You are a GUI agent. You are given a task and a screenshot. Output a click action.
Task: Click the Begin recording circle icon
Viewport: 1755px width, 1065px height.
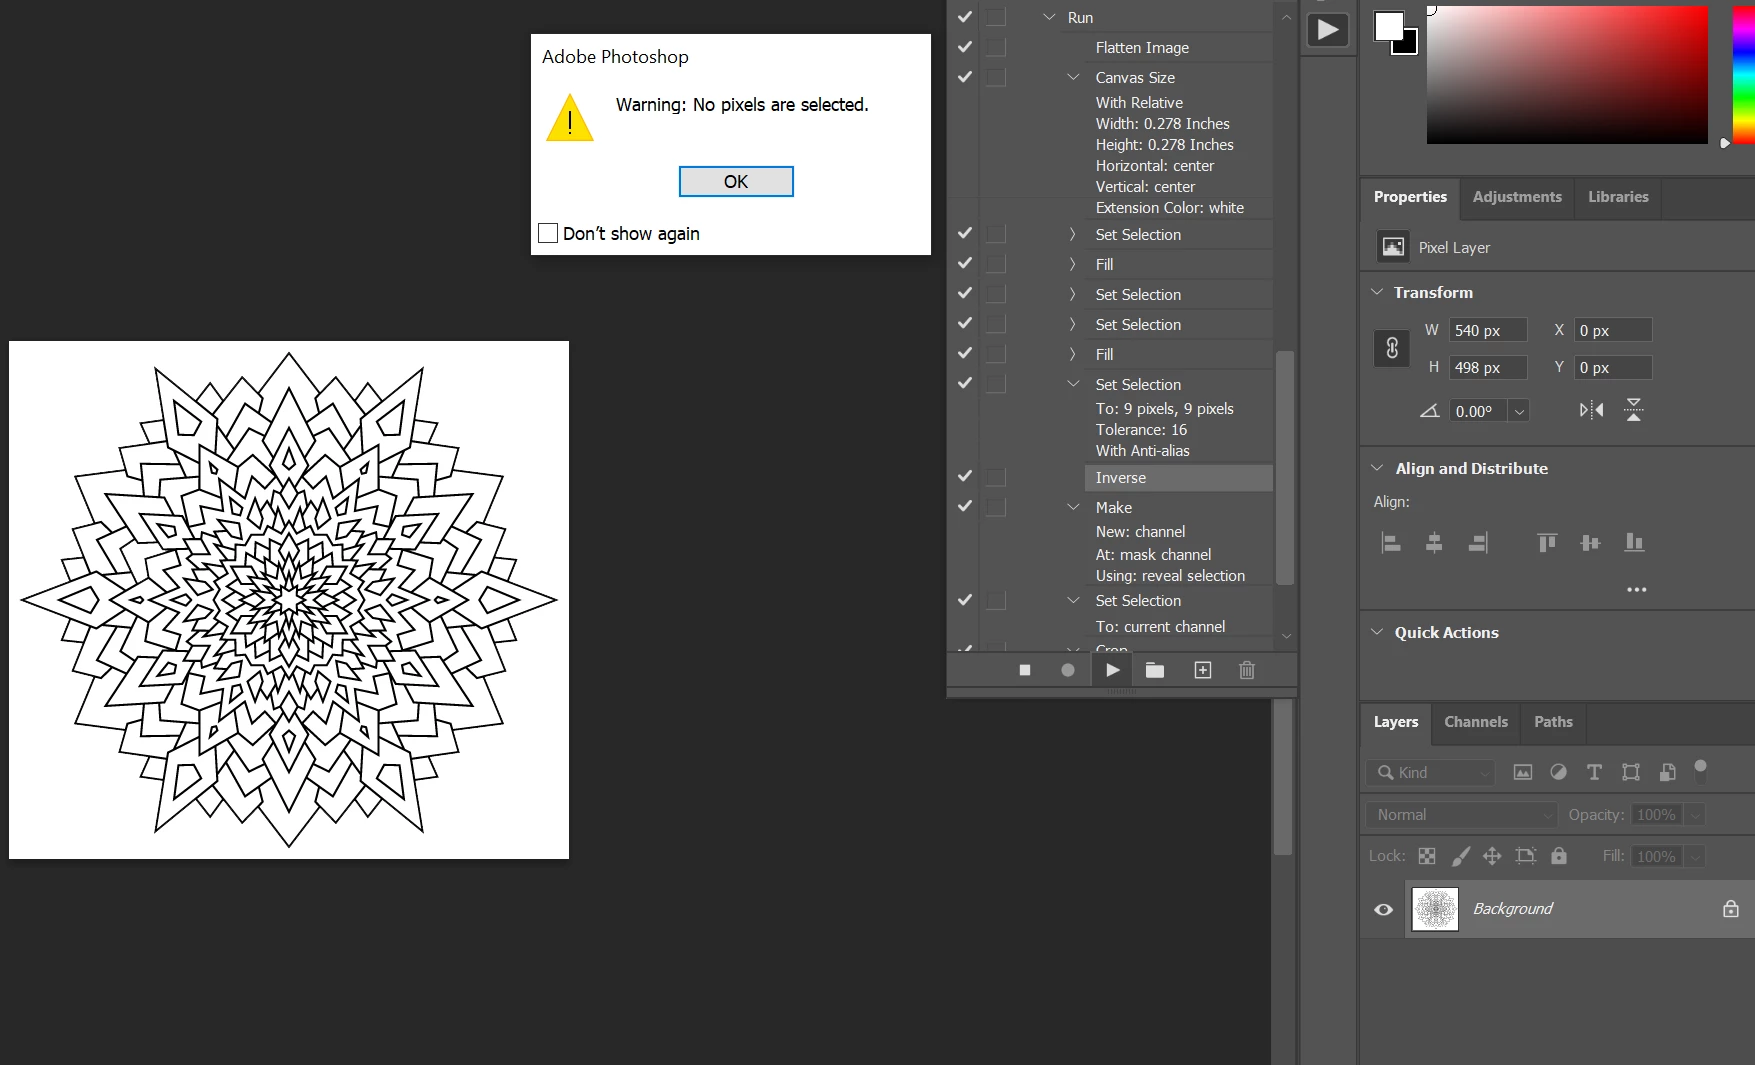click(x=1068, y=670)
